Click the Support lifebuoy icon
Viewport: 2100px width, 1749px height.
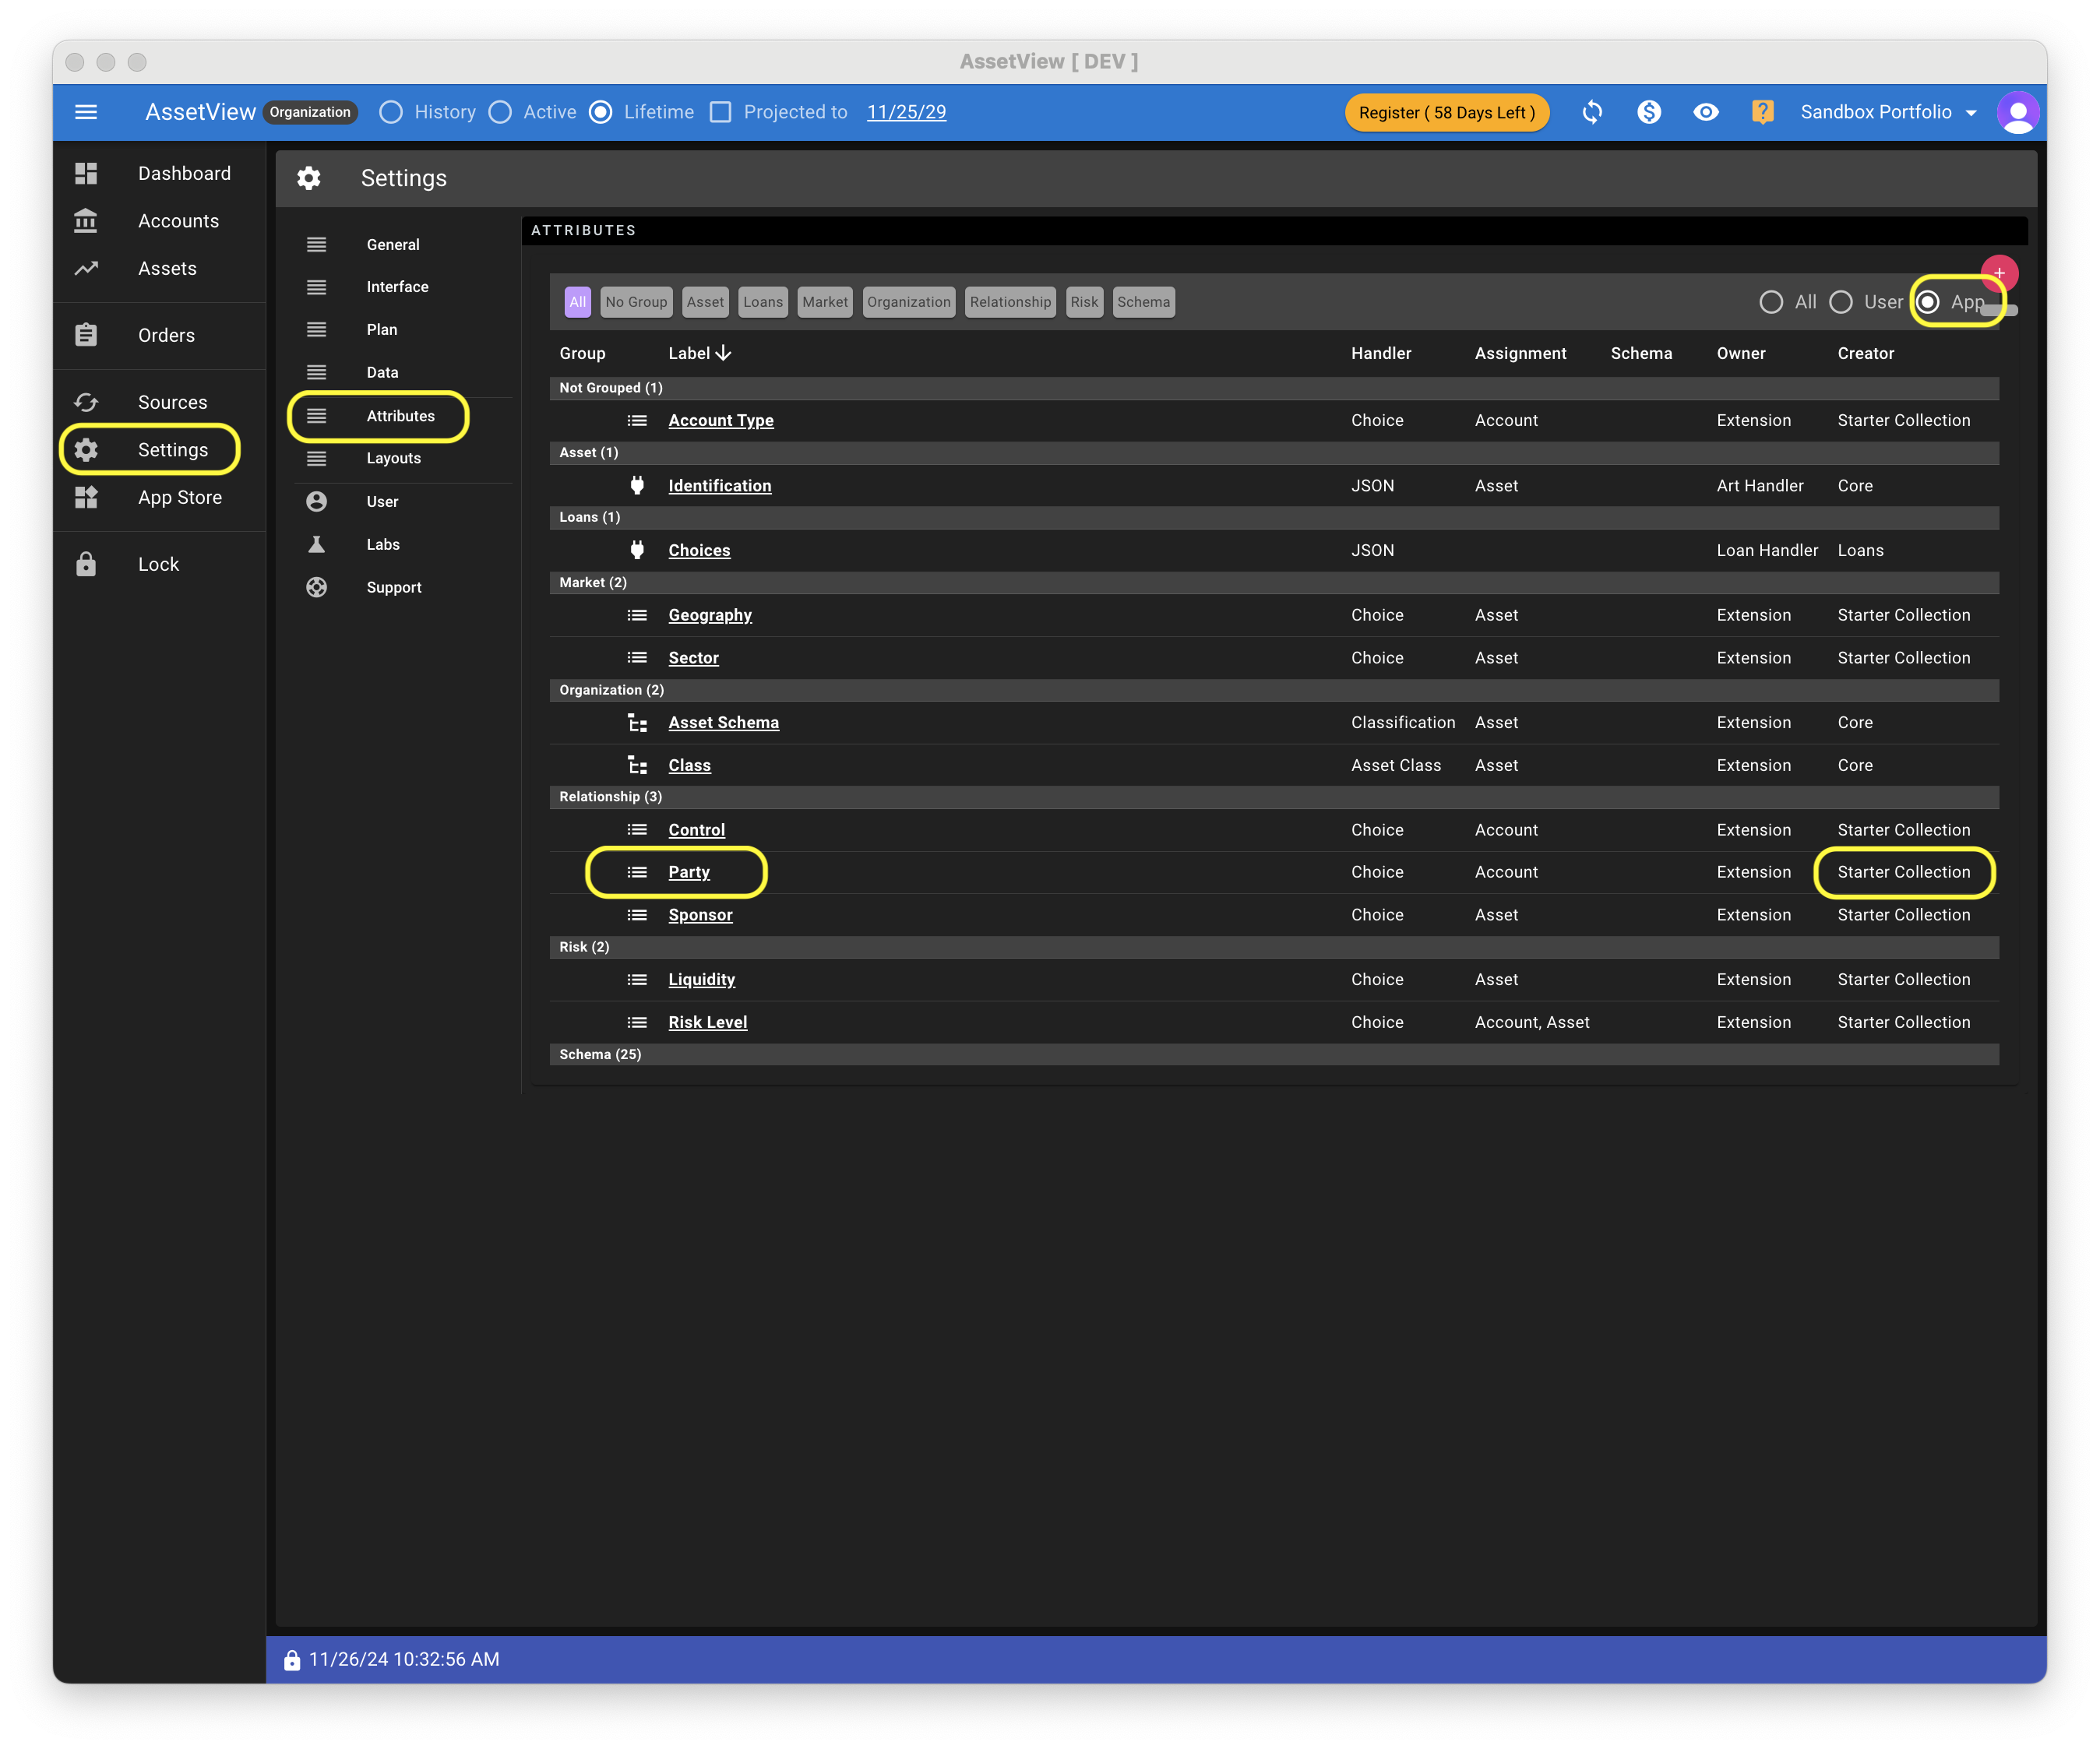[x=316, y=587]
